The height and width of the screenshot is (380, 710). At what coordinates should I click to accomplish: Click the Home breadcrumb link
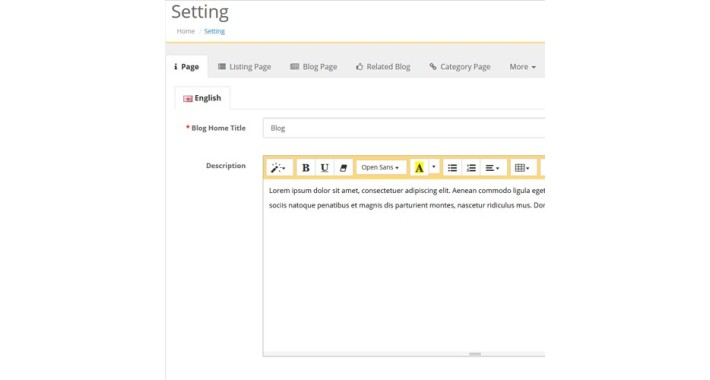pyautogui.click(x=186, y=31)
